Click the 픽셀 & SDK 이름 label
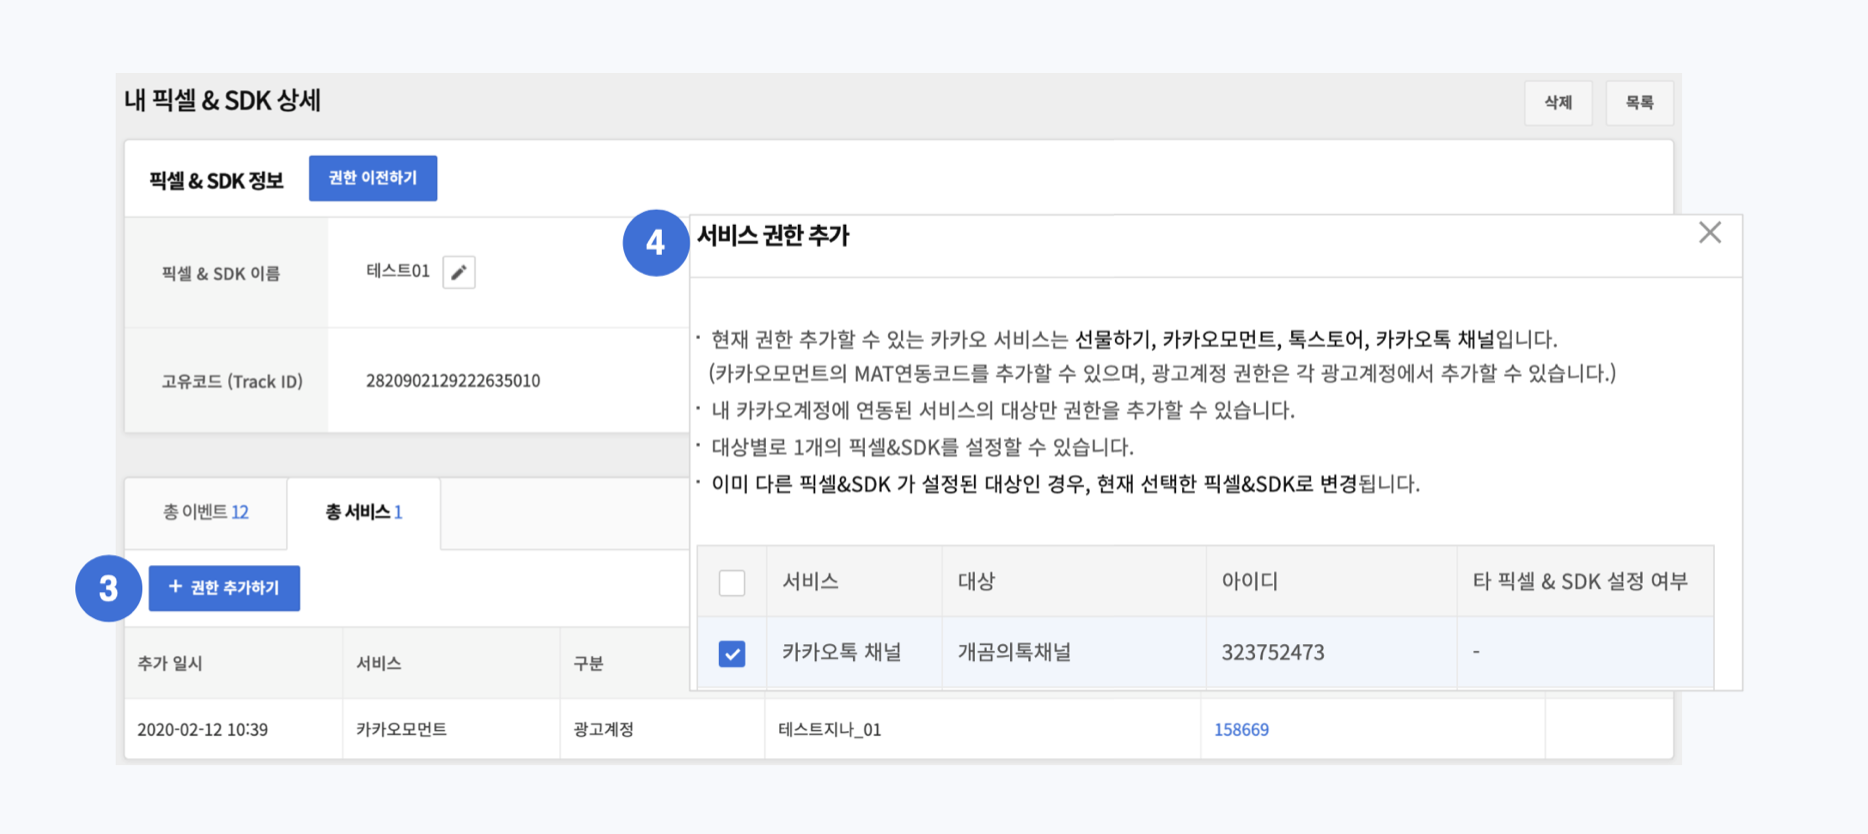This screenshot has width=1868, height=834. click(x=221, y=273)
